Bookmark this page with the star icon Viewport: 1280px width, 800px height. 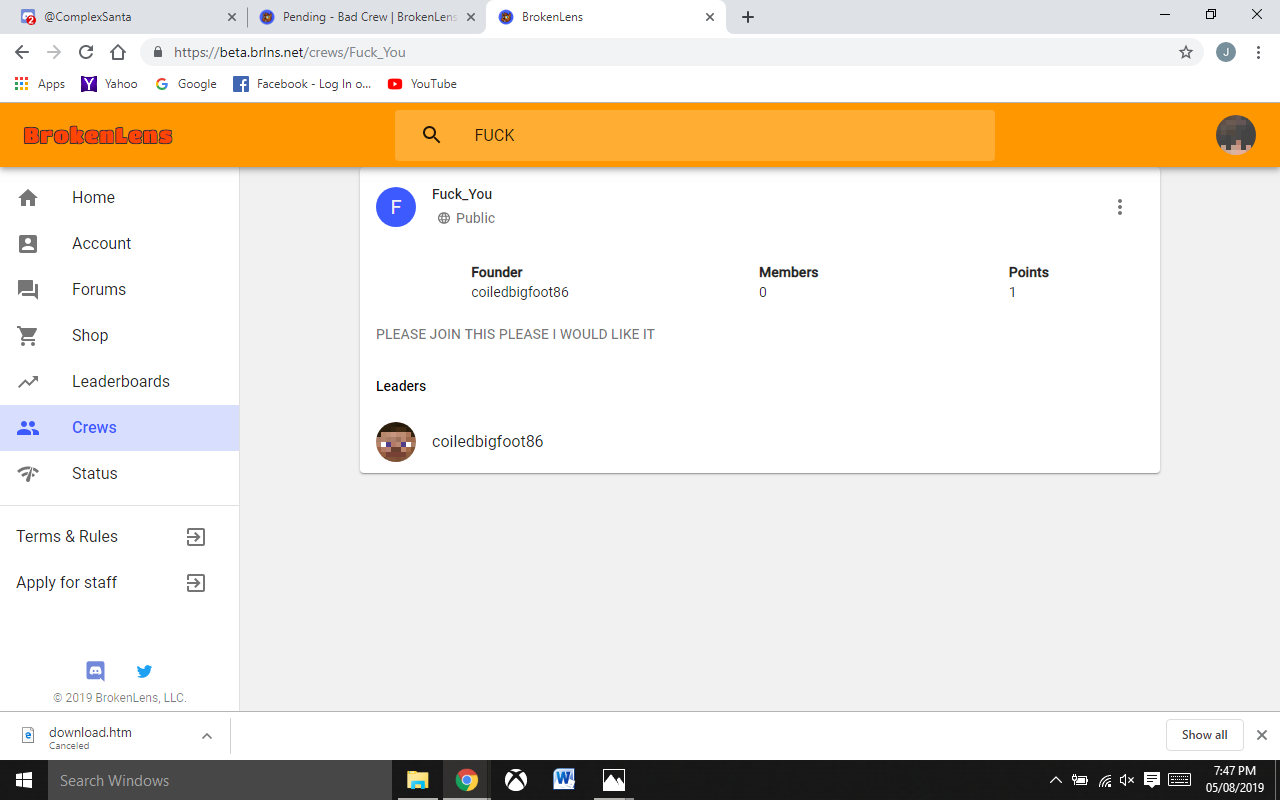1186,52
